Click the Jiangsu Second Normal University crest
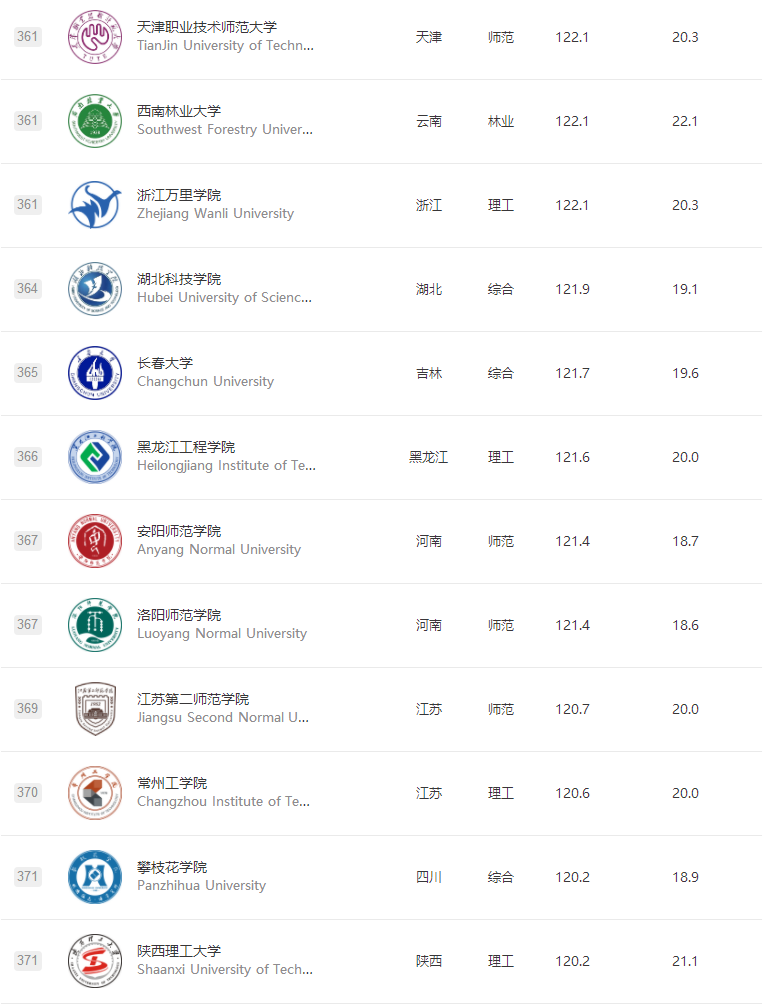Image resolution: width=763 pixels, height=1008 pixels. pos(94,709)
